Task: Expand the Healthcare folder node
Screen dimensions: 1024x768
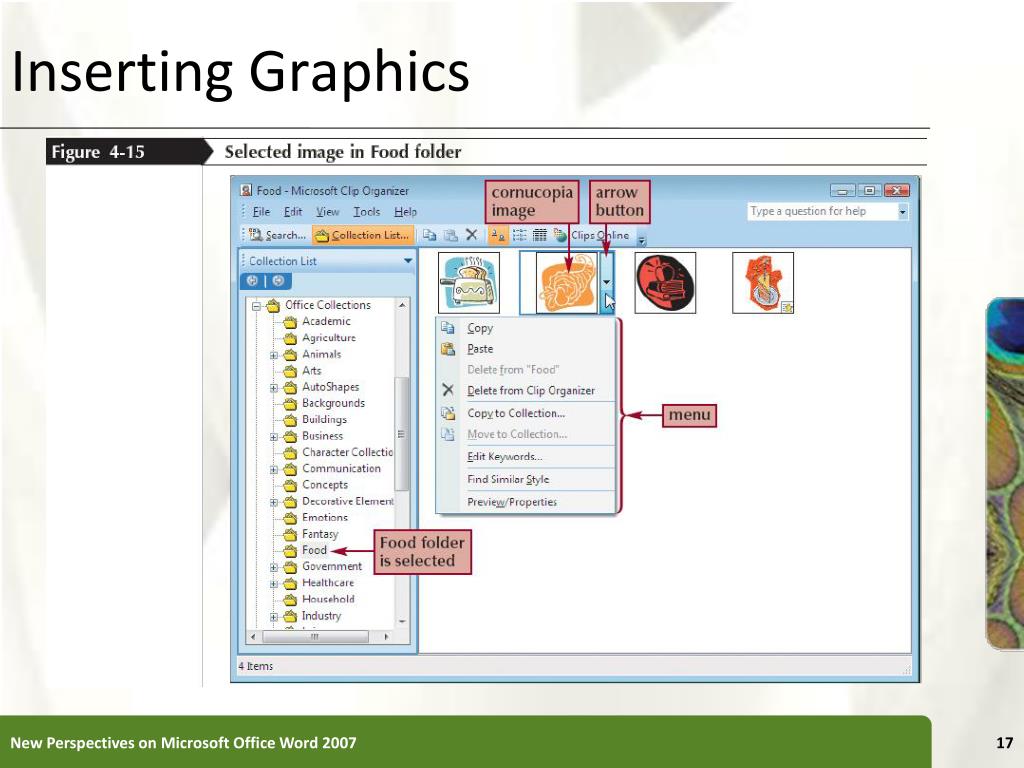Action: (x=274, y=584)
